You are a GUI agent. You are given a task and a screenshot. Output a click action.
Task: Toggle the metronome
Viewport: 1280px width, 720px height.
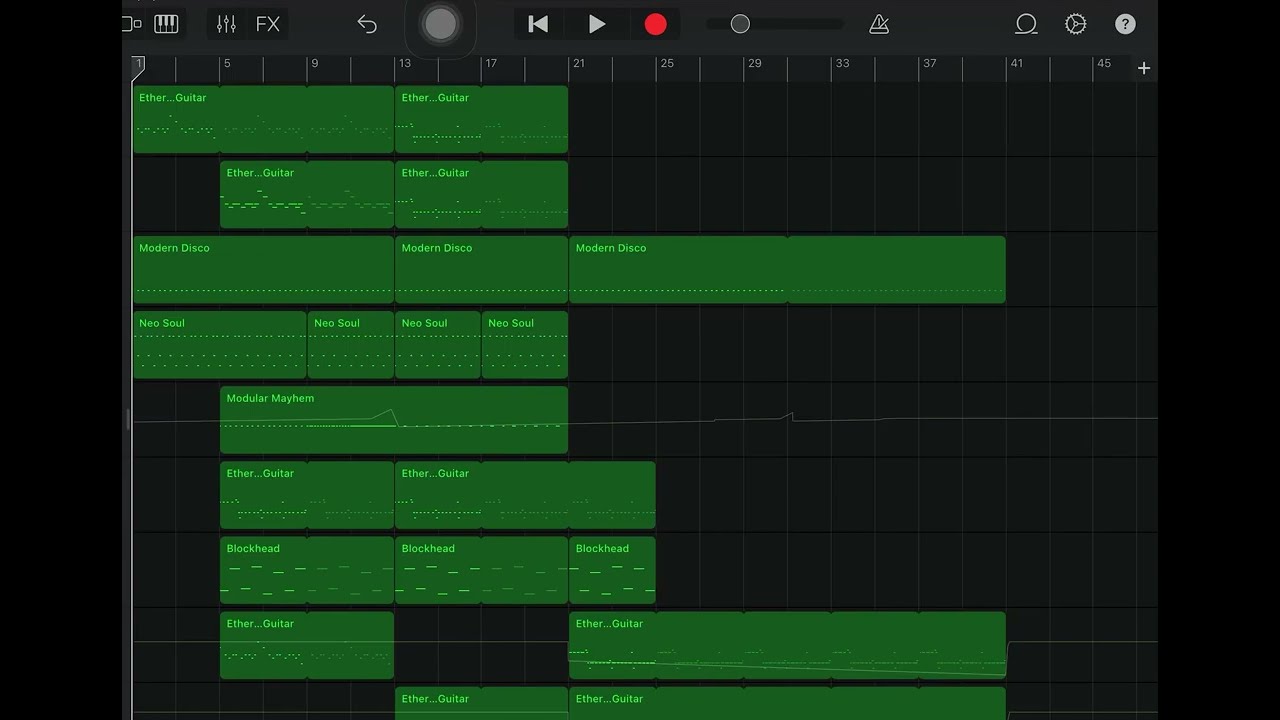click(x=879, y=24)
